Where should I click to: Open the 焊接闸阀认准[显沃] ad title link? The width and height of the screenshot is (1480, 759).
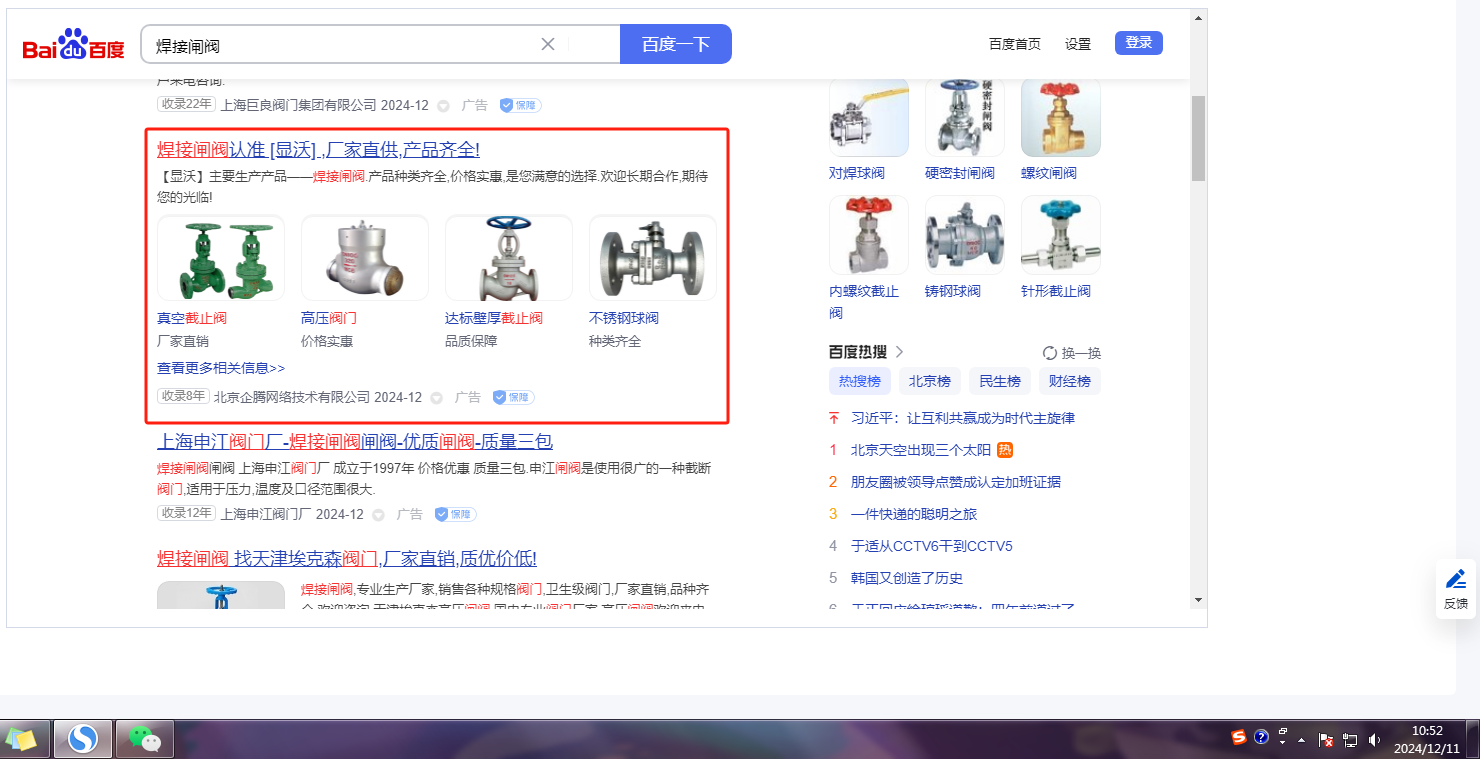pyautogui.click(x=318, y=150)
